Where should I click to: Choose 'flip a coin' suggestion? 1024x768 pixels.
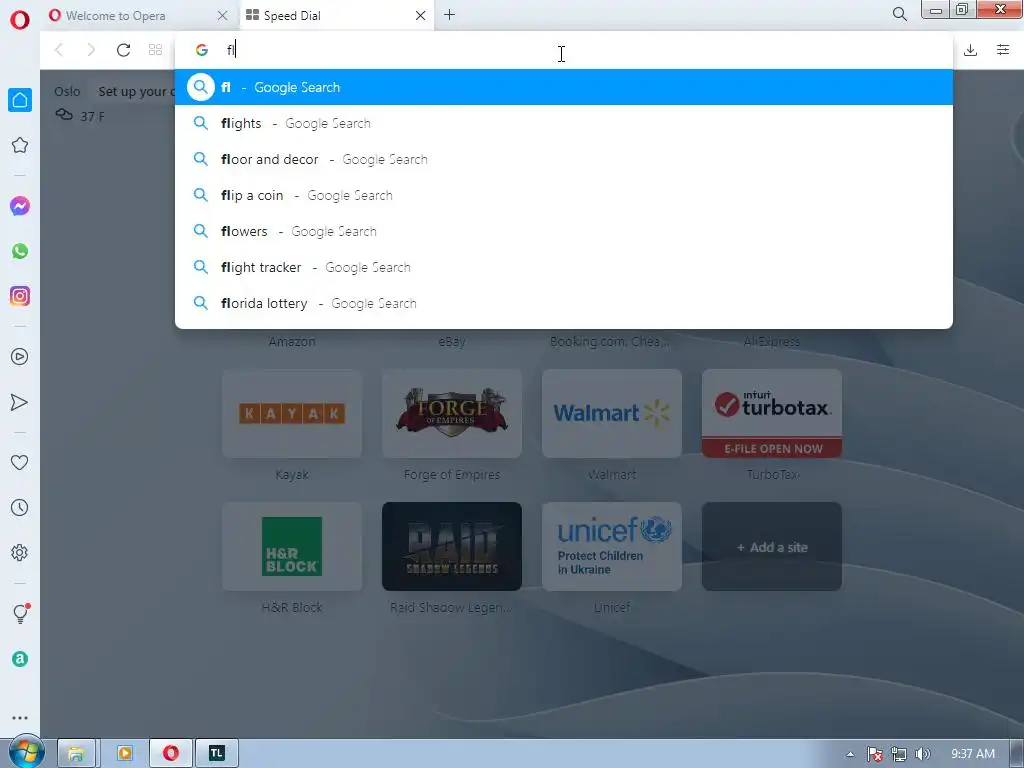pyautogui.click(x=564, y=195)
